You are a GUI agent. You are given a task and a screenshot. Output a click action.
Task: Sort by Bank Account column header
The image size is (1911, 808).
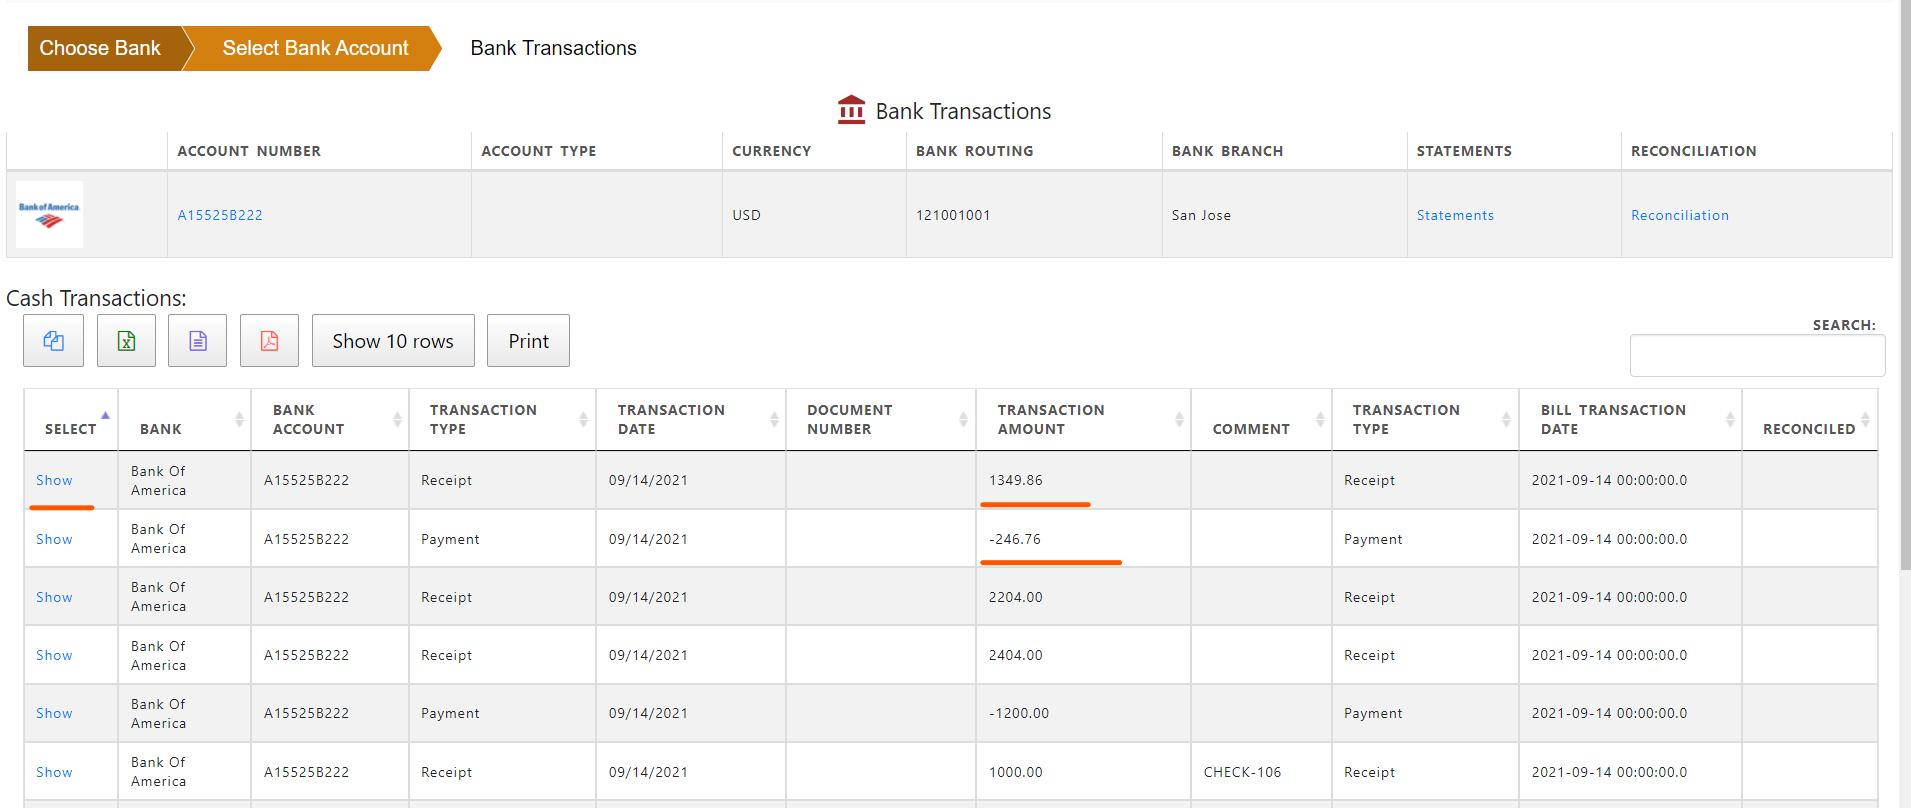330,420
